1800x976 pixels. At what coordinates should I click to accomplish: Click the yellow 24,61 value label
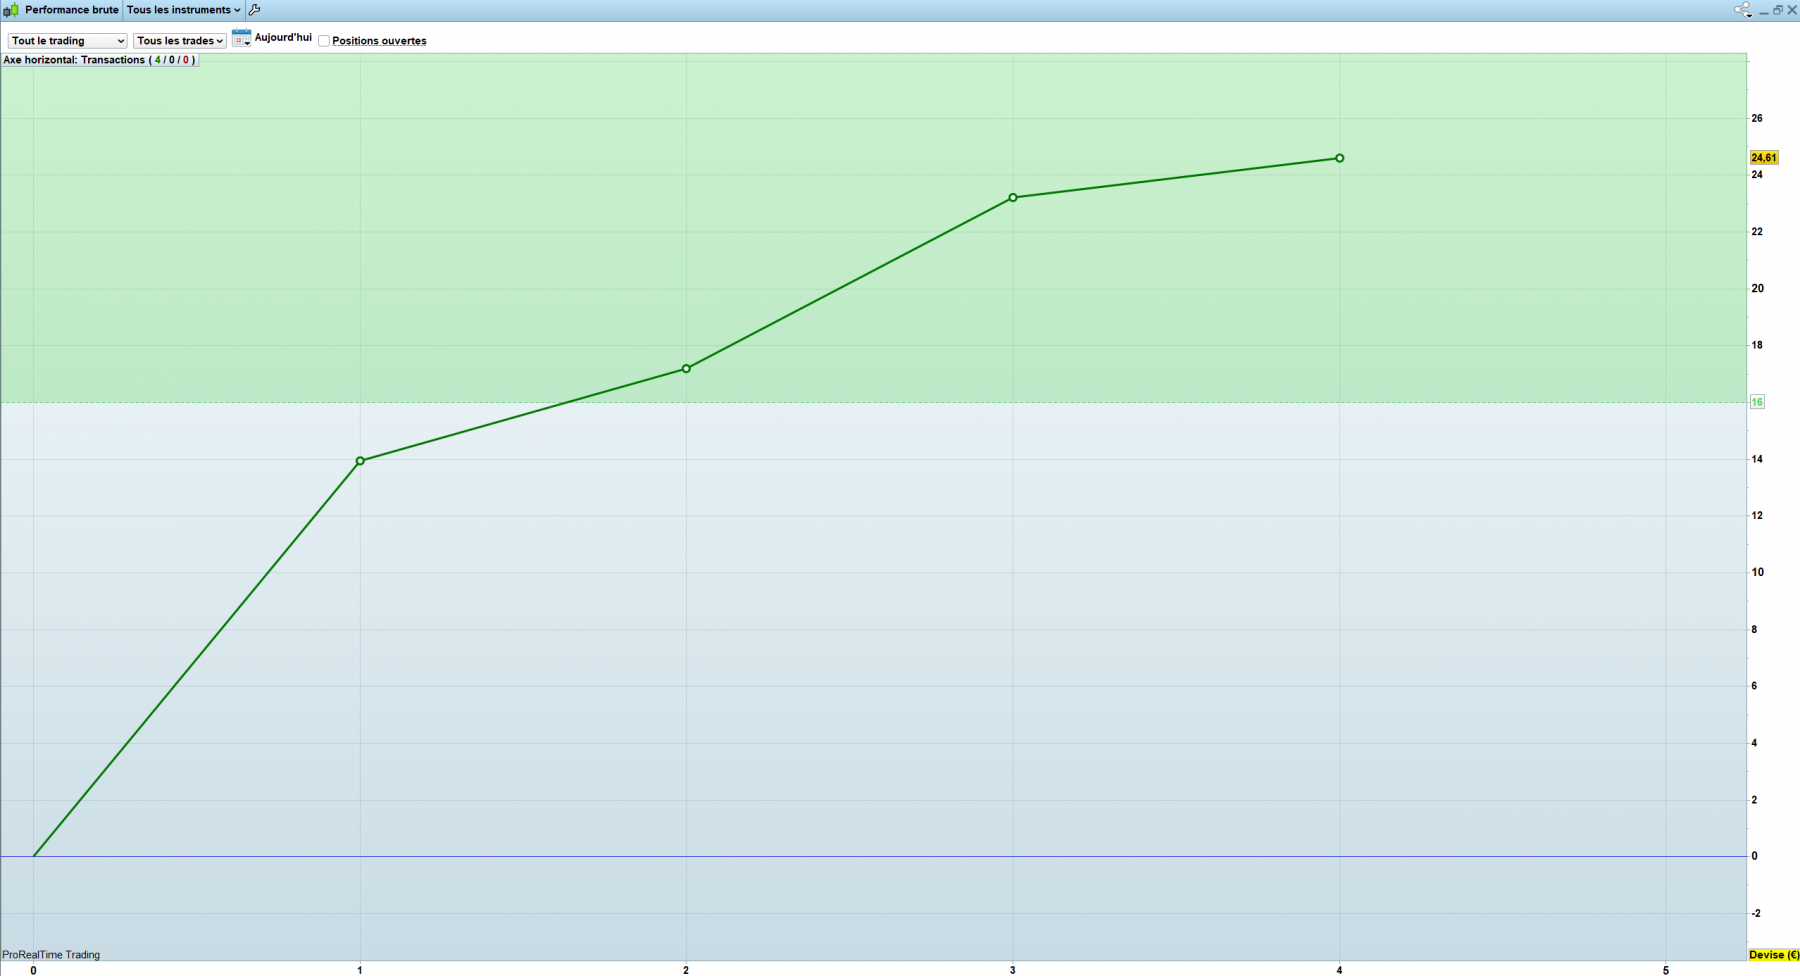pyautogui.click(x=1764, y=158)
